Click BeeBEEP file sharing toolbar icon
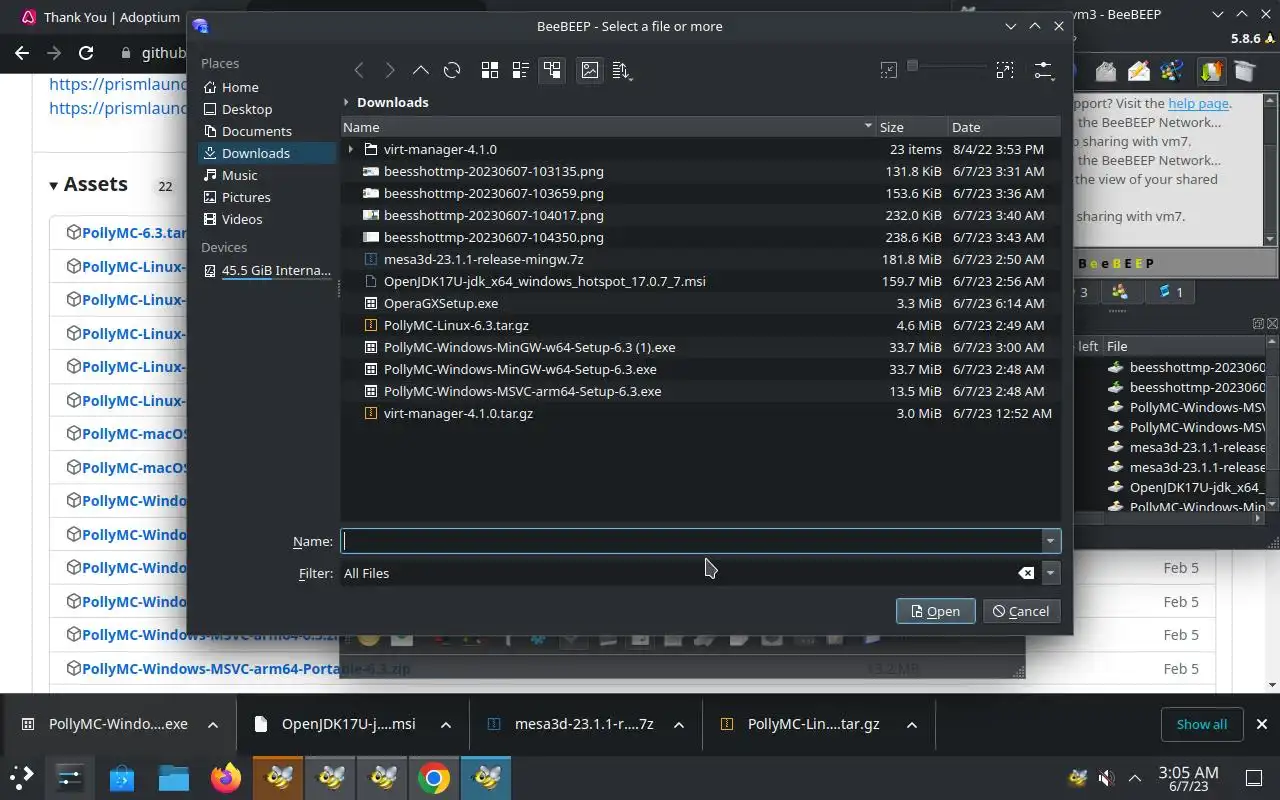Viewport: 1280px width, 800px height. coord(1210,71)
